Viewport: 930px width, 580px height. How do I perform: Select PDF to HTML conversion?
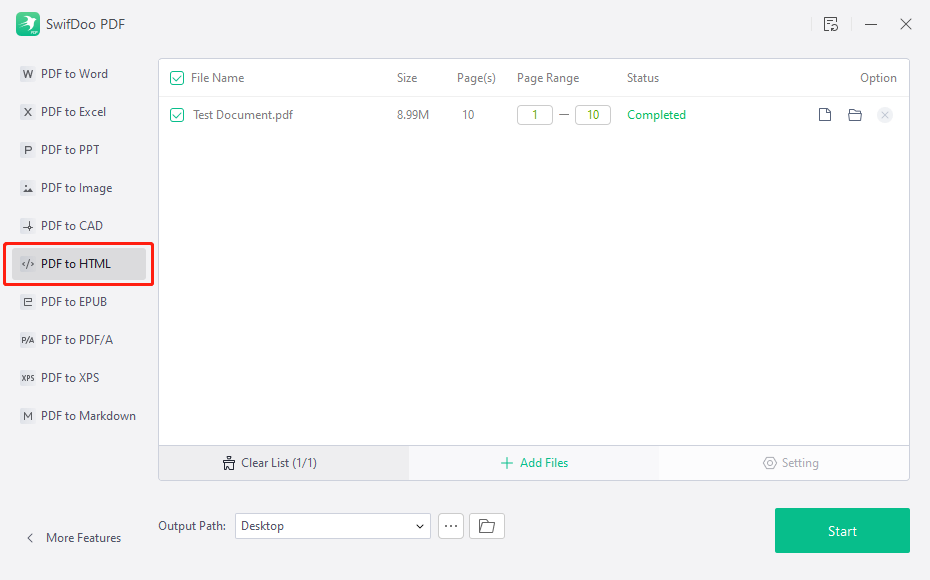[x=79, y=264]
